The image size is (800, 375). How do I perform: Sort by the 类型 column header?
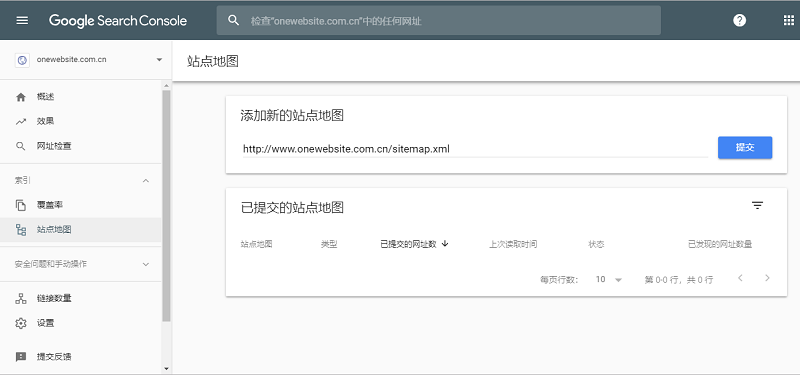click(x=329, y=244)
